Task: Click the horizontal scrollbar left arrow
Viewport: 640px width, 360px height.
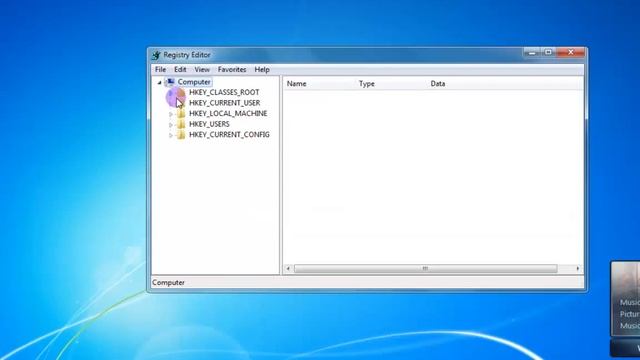Action: click(x=288, y=269)
